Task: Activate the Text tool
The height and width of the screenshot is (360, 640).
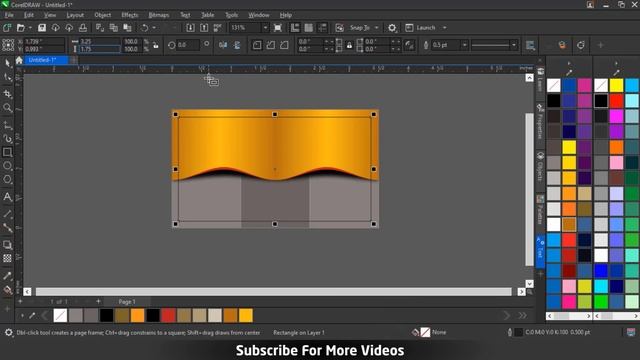Action: [x=7, y=197]
